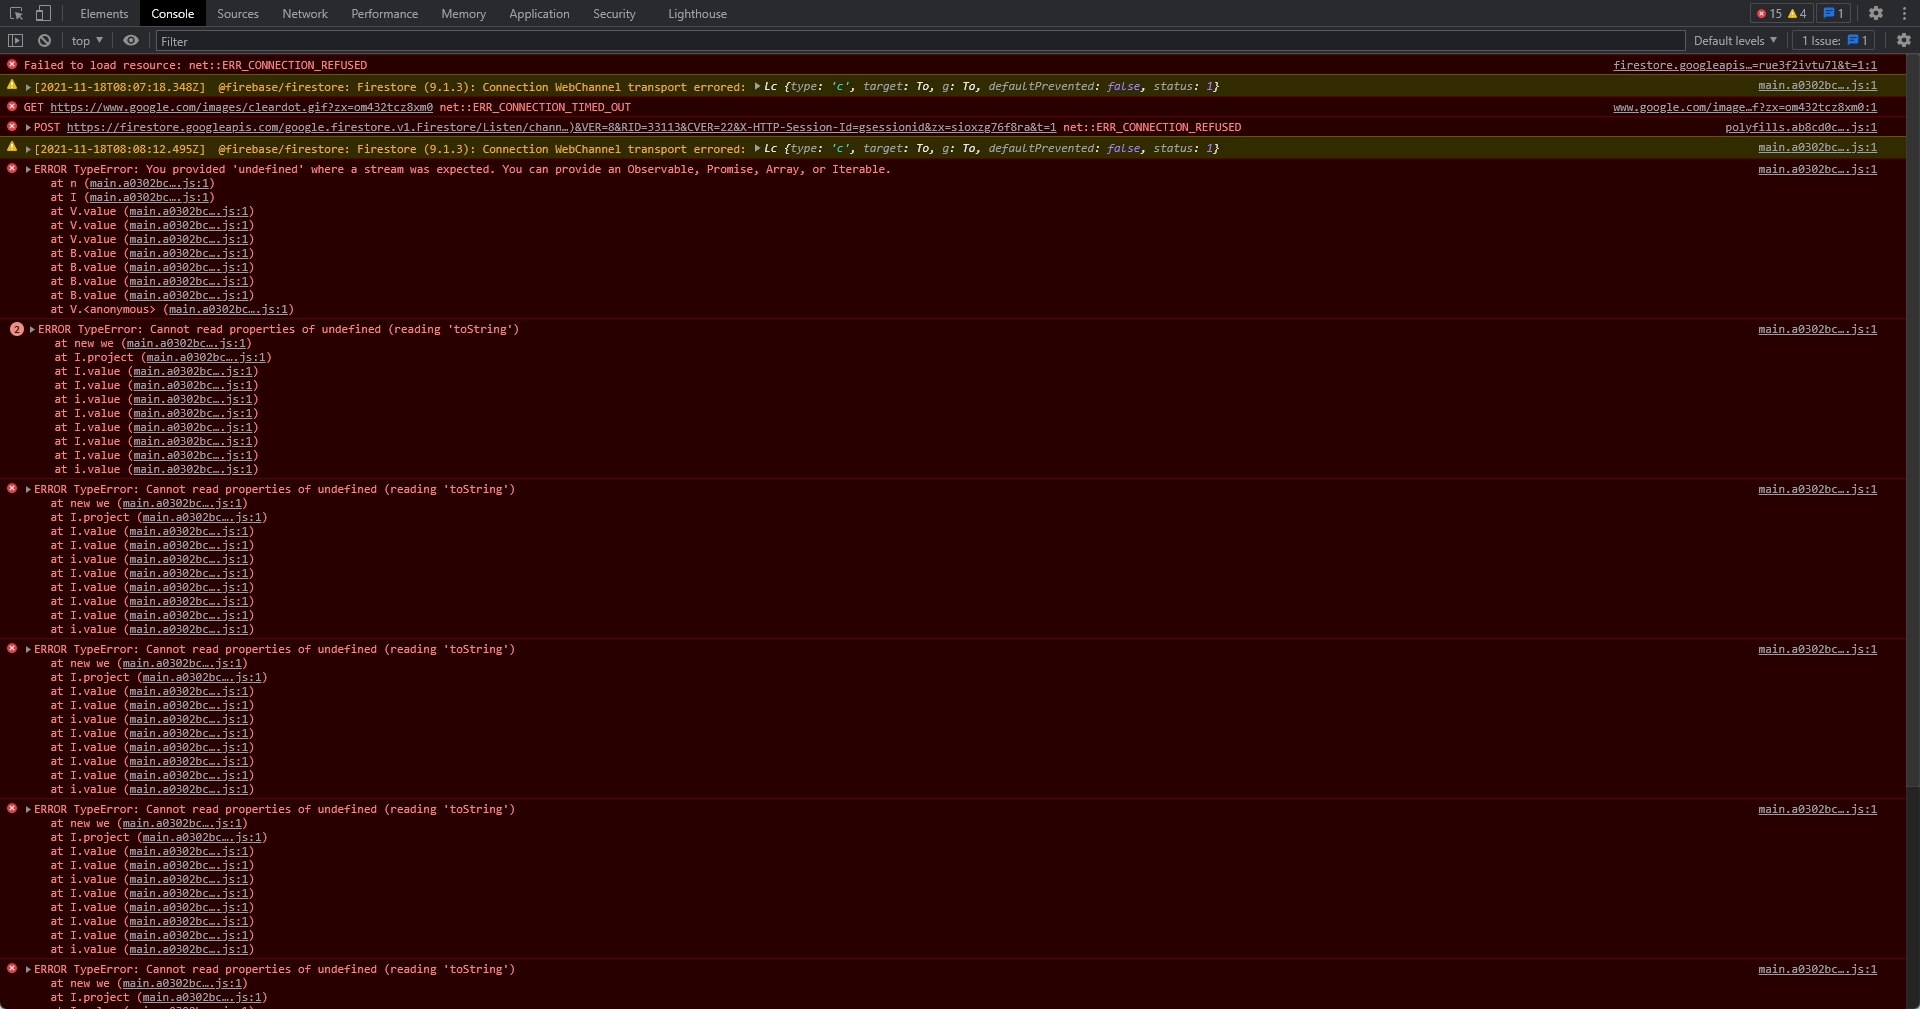The width and height of the screenshot is (1920, 1009).
Task: Show the console sidebar panel
Action: pyautogui.click(x=15, y=40)
